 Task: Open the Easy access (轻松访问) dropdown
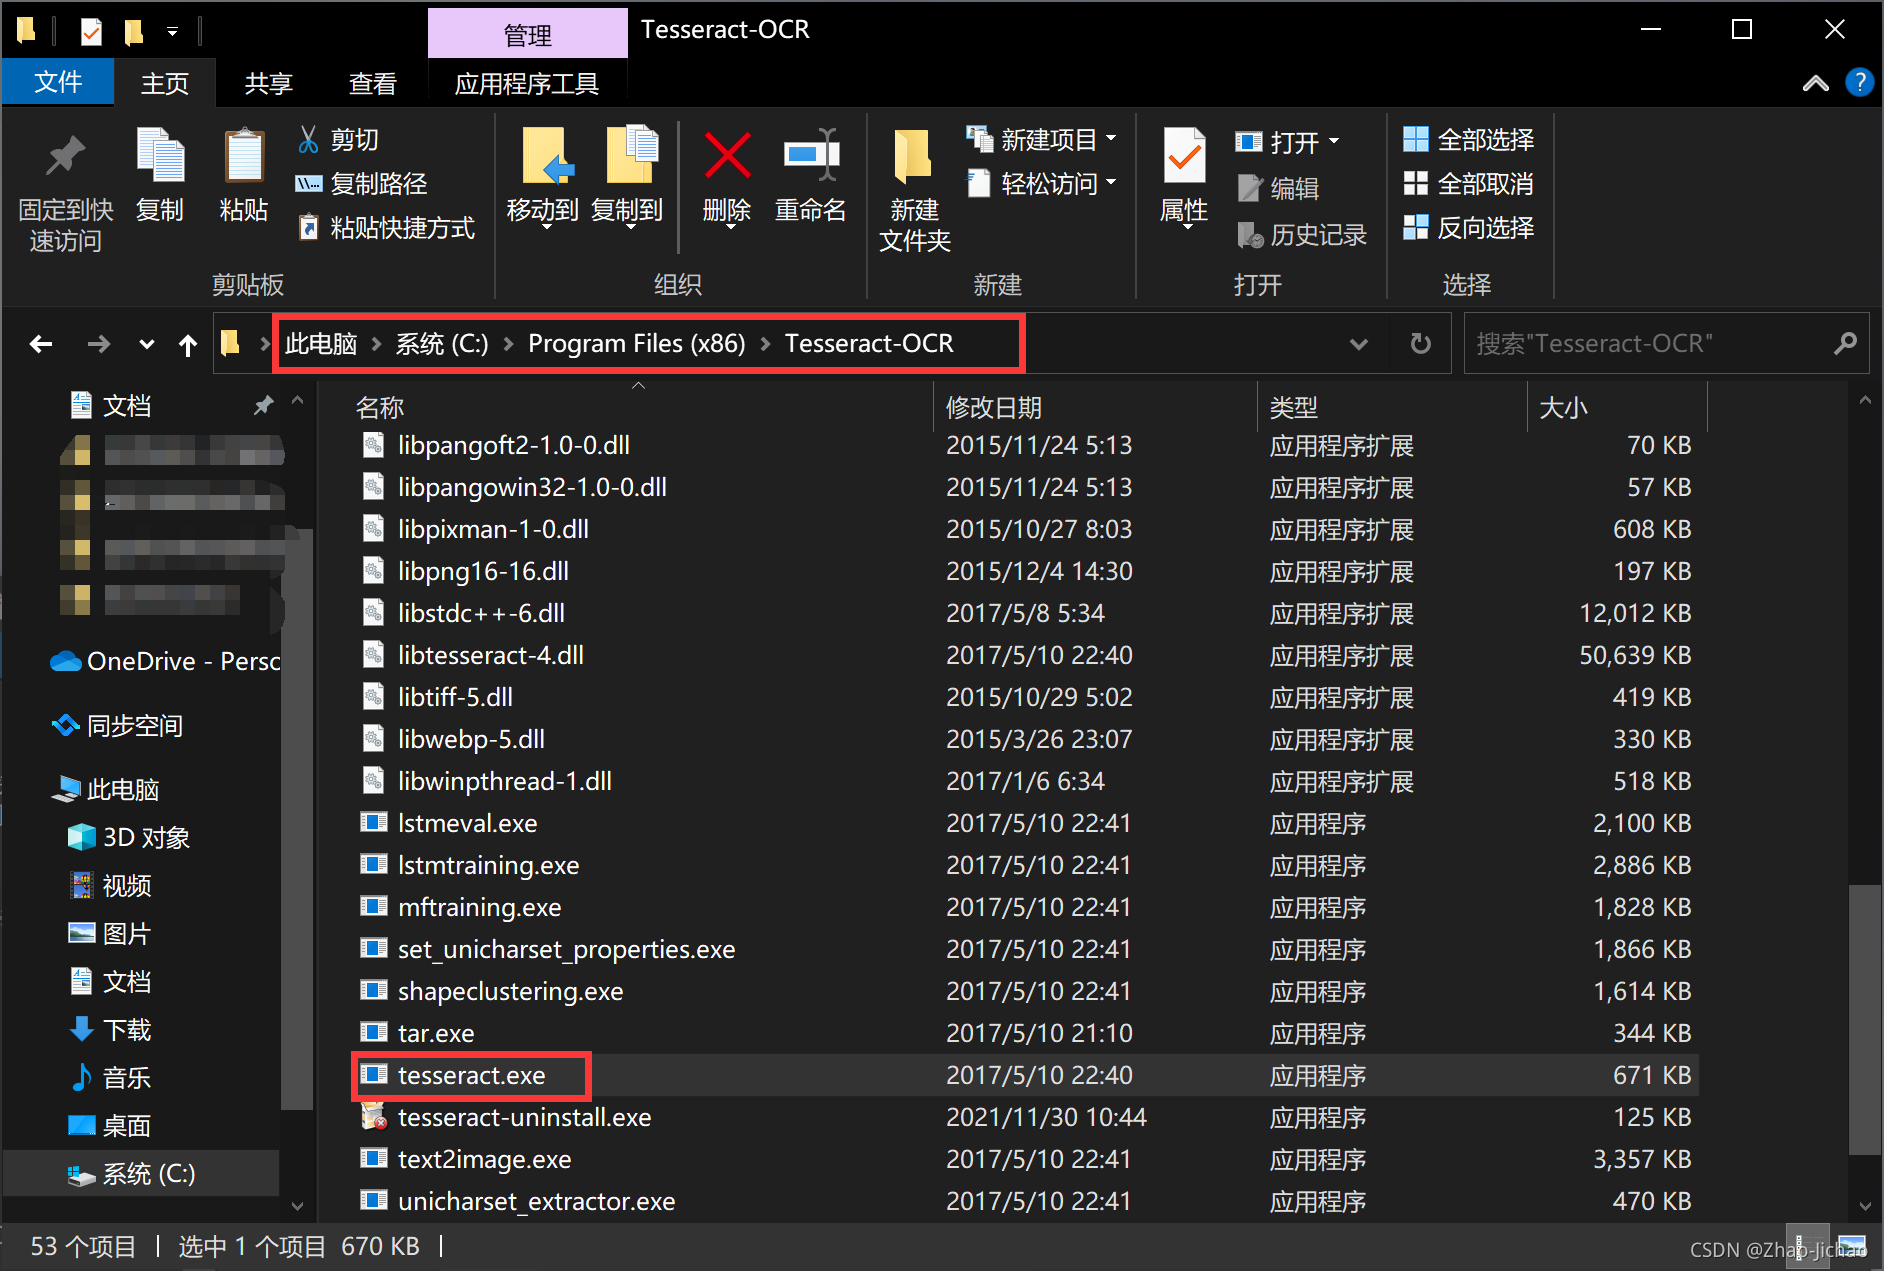tap(1111, 183)
